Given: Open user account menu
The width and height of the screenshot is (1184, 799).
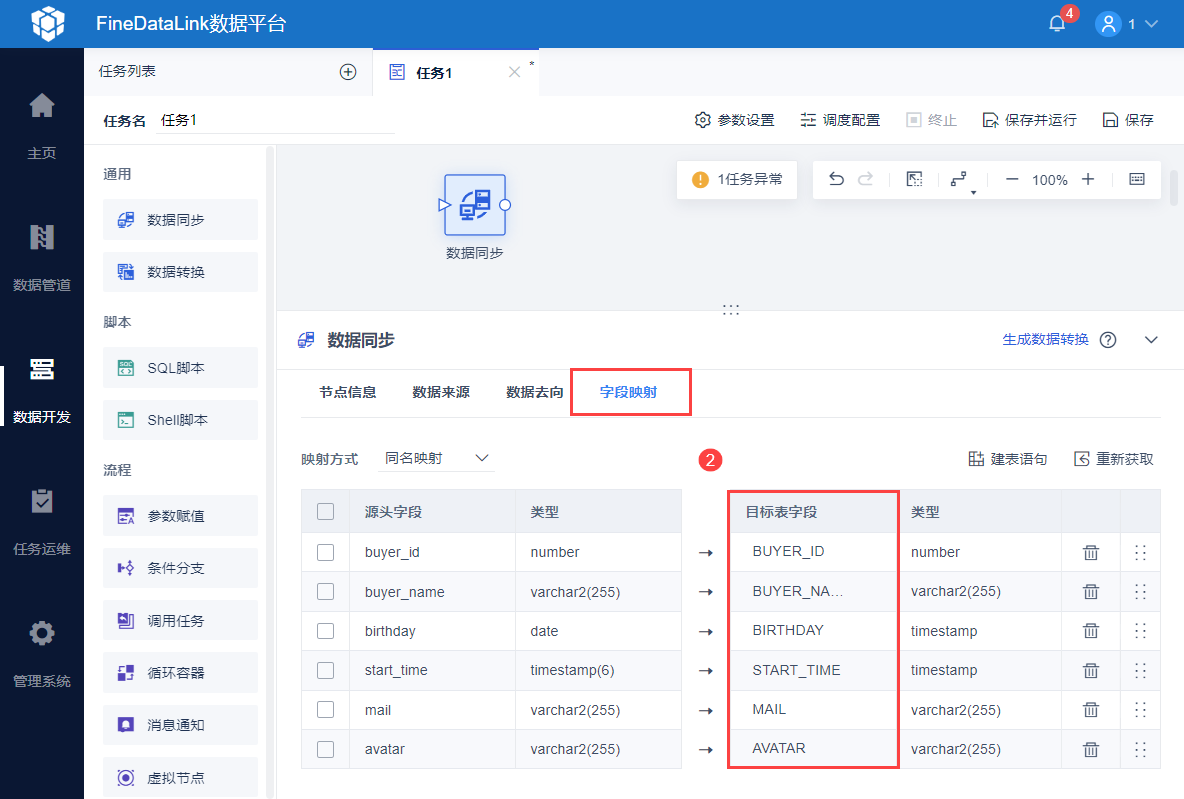Looking at the screenshot, I should (x=1127, y=23).
